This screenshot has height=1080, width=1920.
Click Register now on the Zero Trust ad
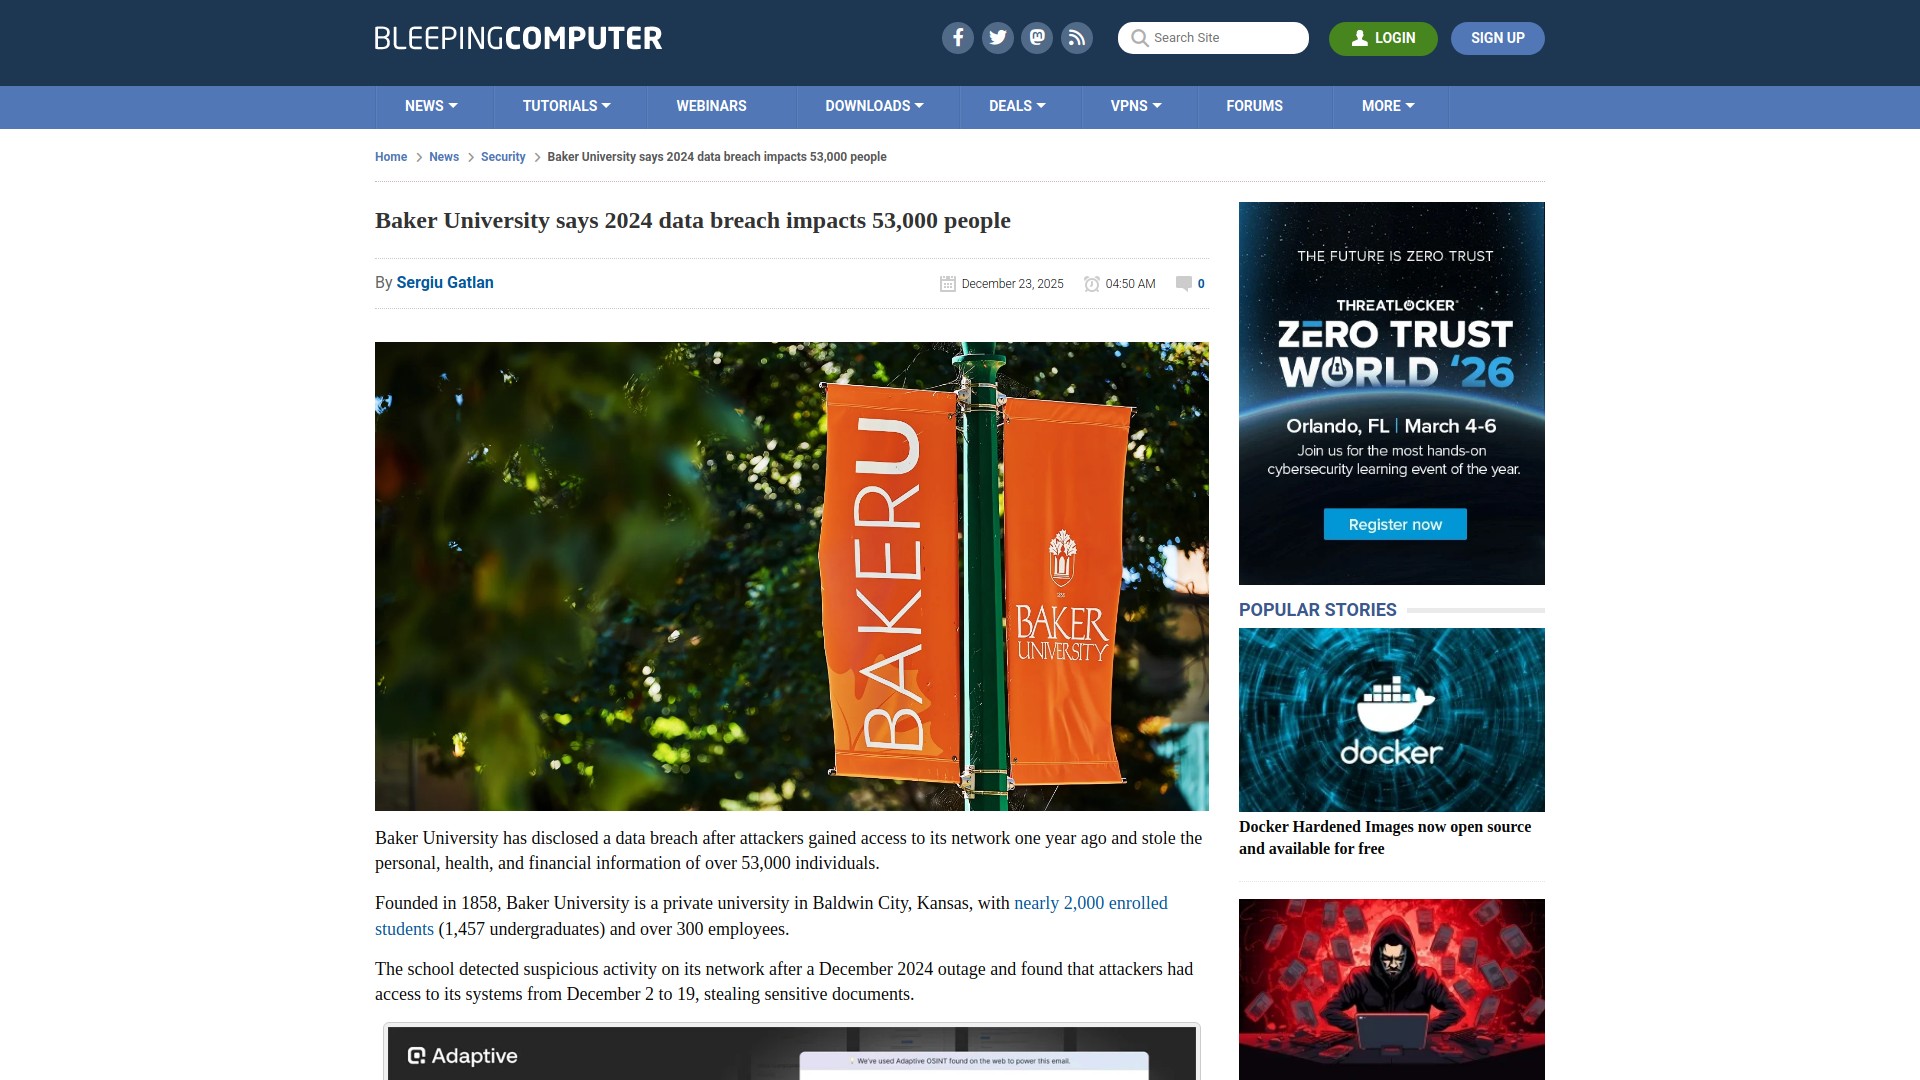point(1394,523)
